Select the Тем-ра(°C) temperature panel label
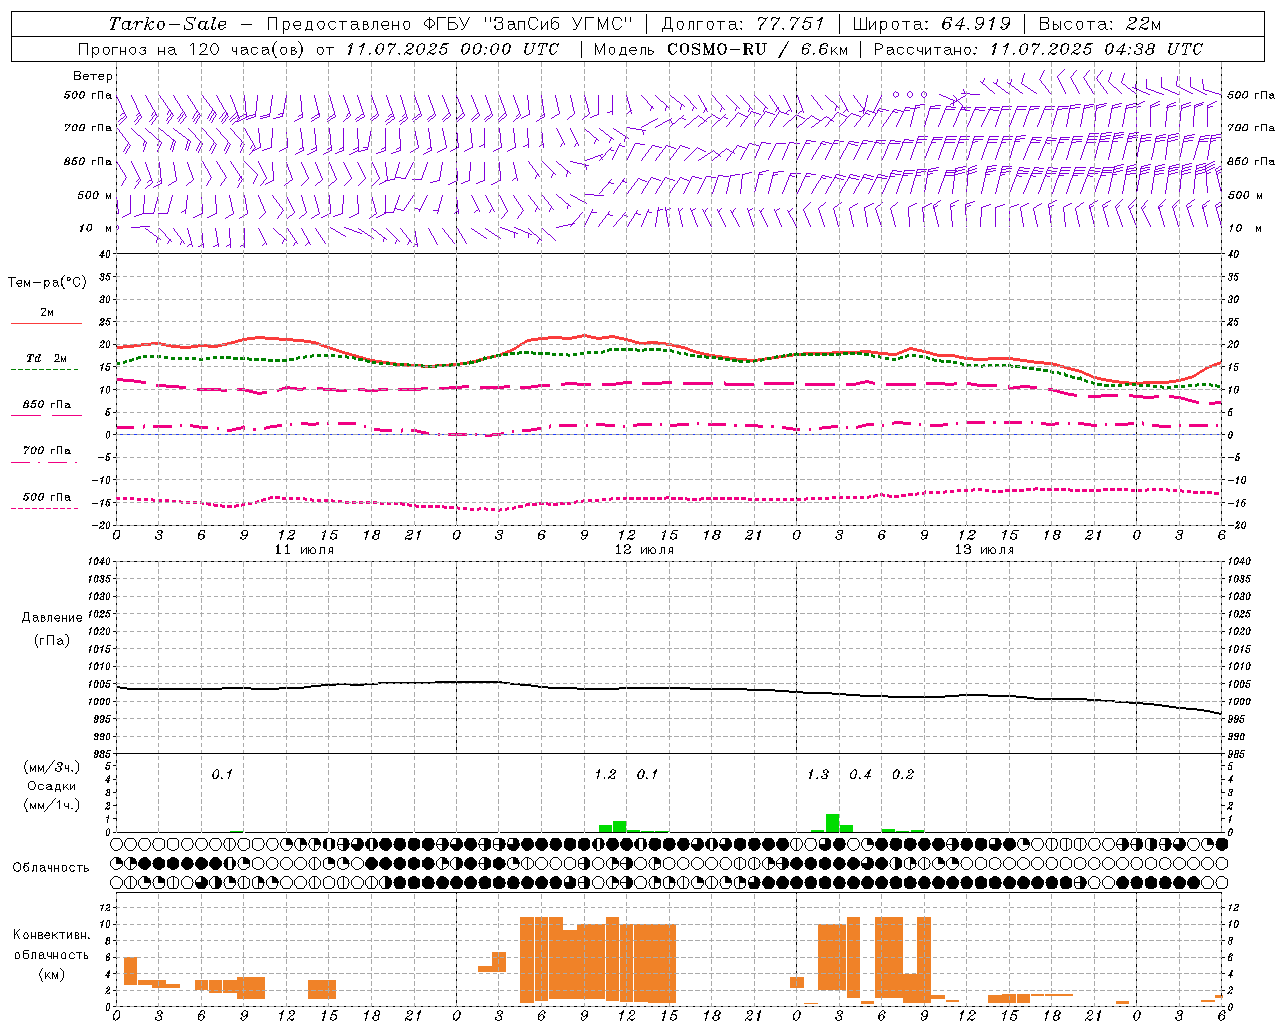The width and height of the screenshot is (1280, 1024). tap(47, 283)
